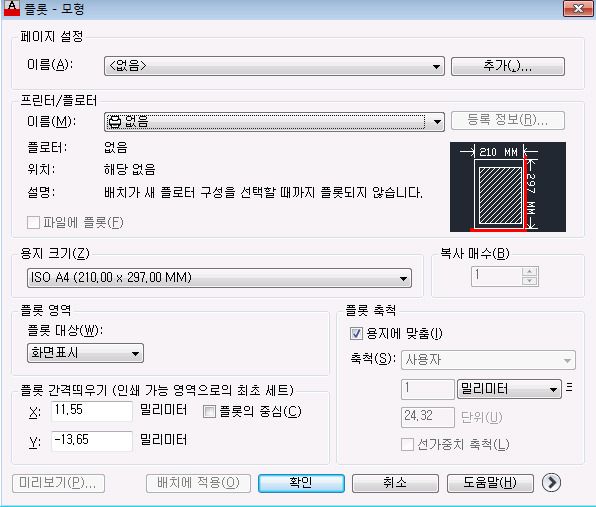Click the X offset field showing 11.55
Image resolution: width=596 pixels, height=507 pixels.
[x=92, y=411]
